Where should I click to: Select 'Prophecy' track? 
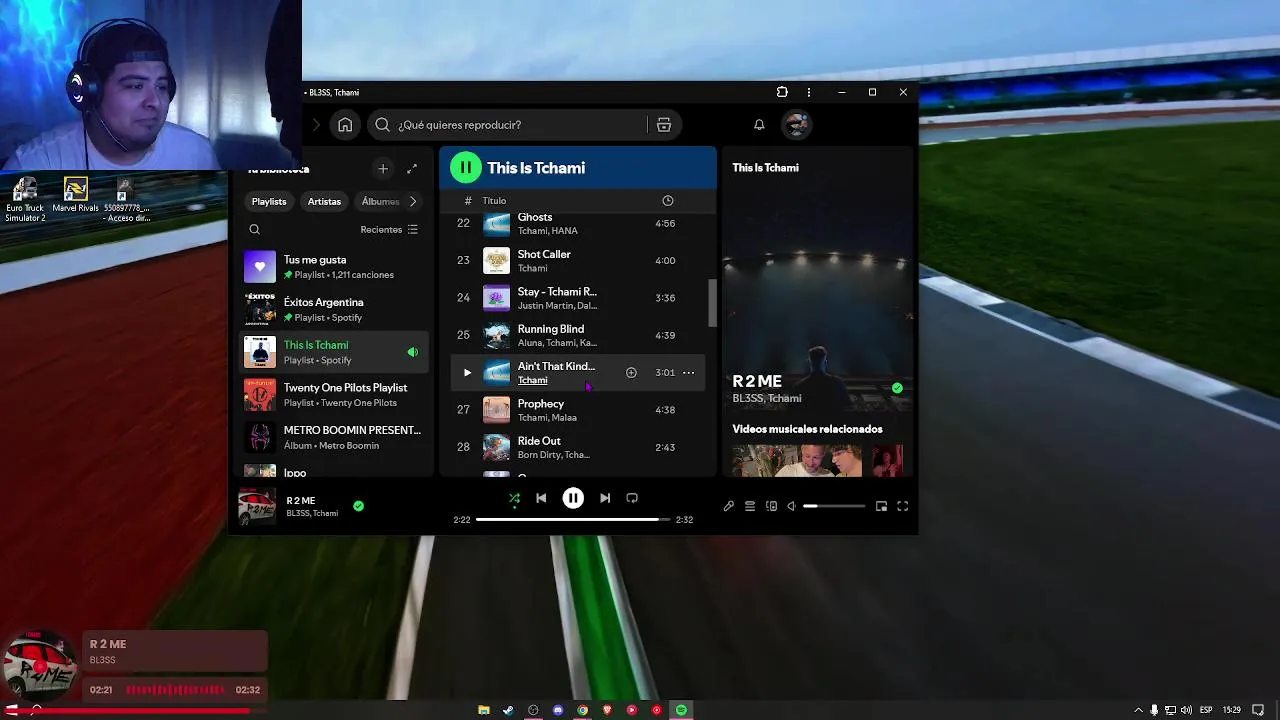(x=578, y=410)
